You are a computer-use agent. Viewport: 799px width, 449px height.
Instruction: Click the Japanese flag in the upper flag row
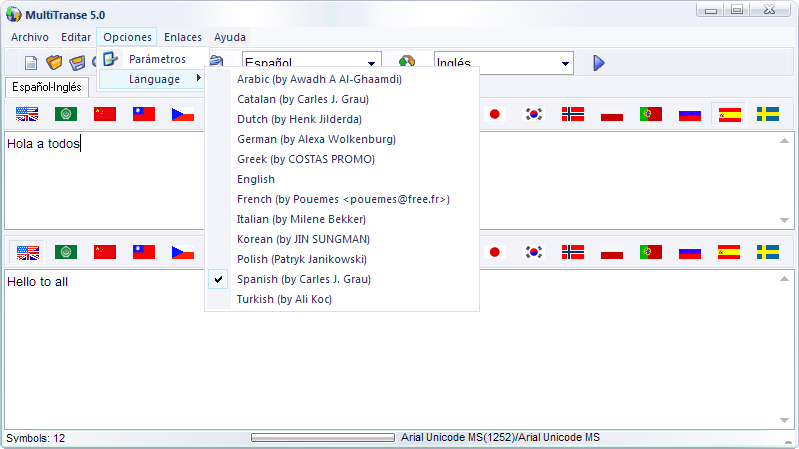pyautogui.click(x=494, y=114)
